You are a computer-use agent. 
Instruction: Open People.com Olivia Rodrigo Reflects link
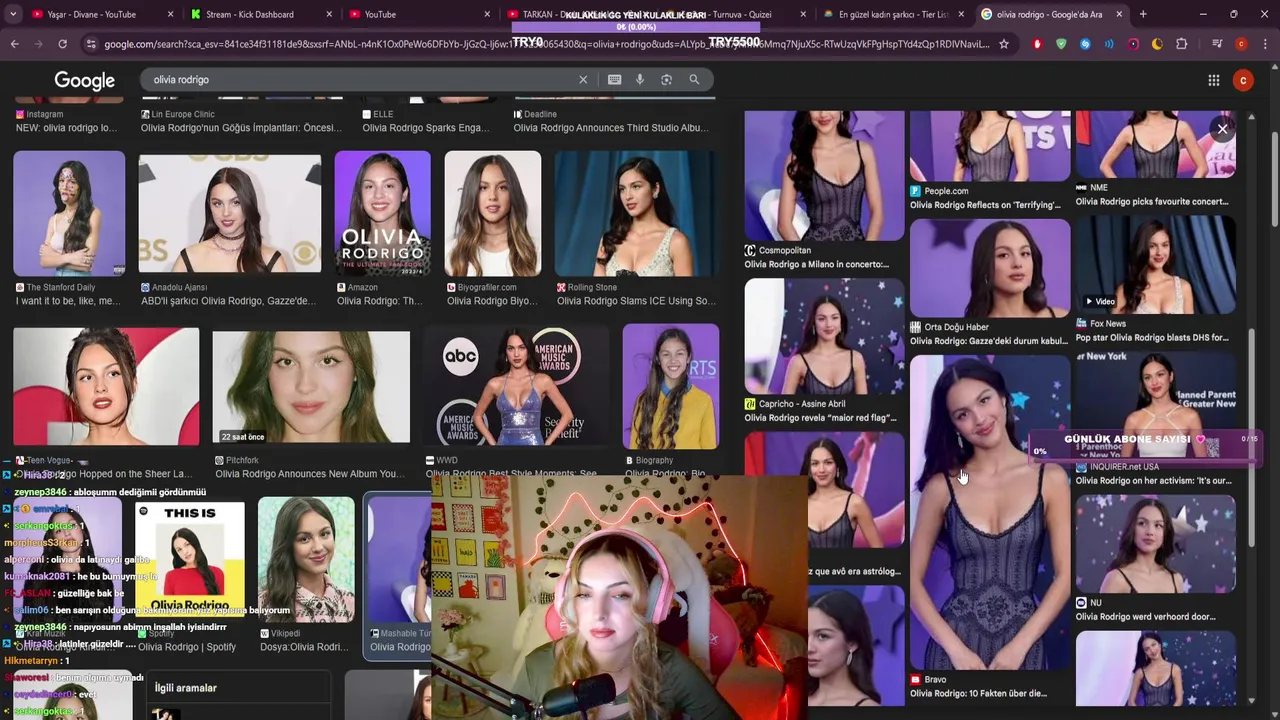pos(985,205)
